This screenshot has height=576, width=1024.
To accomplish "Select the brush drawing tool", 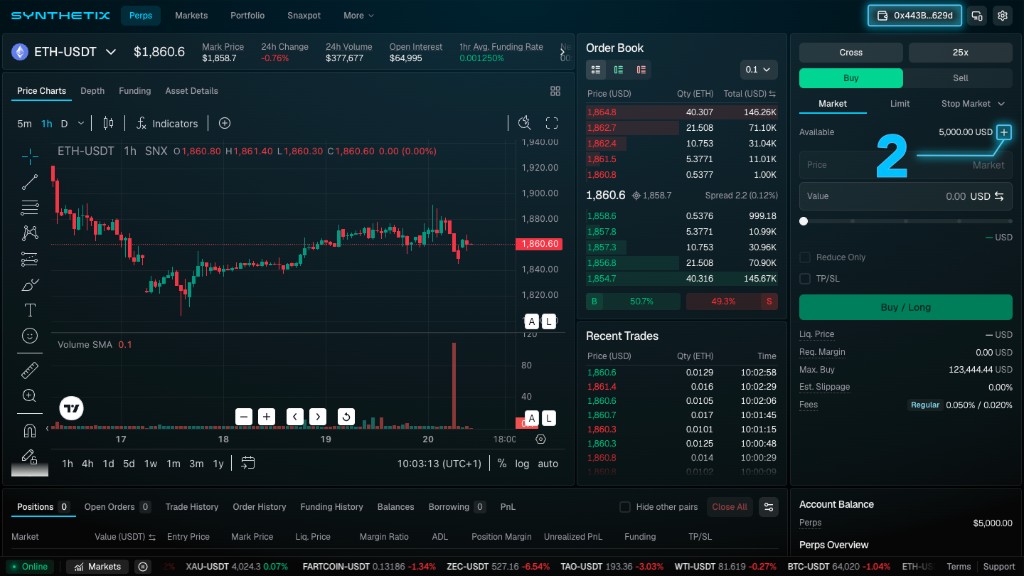I will click(x=29, y=285).
